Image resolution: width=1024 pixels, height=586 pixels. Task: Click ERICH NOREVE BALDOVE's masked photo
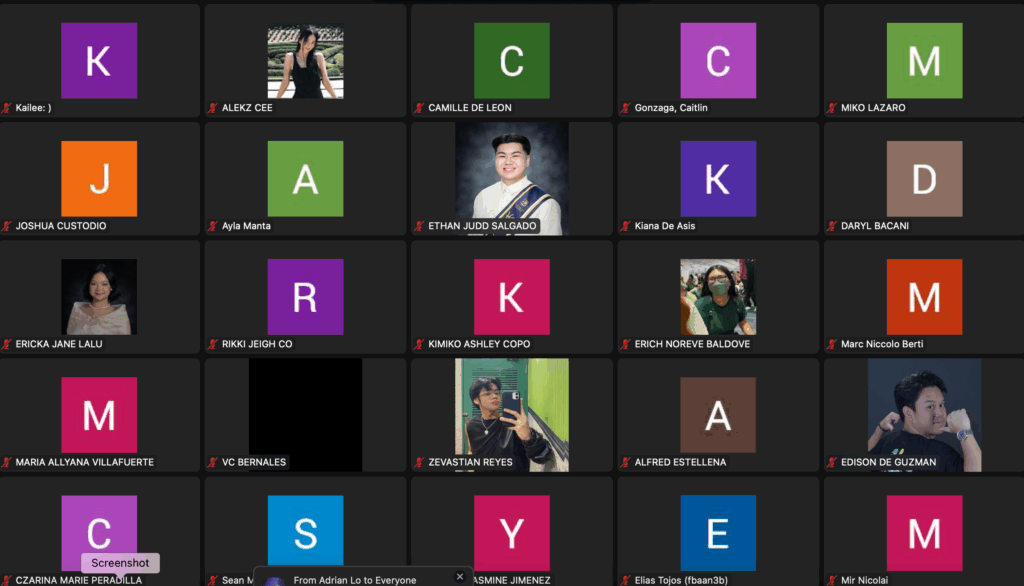(x=717, y=296)
